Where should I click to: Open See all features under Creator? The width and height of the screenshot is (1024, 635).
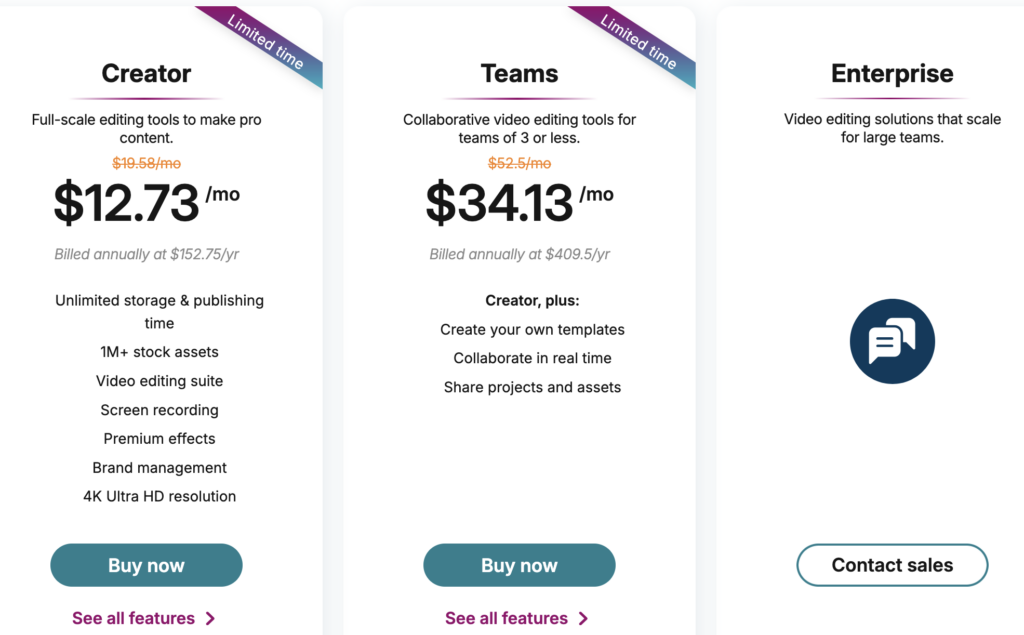[x=133, y=618]
